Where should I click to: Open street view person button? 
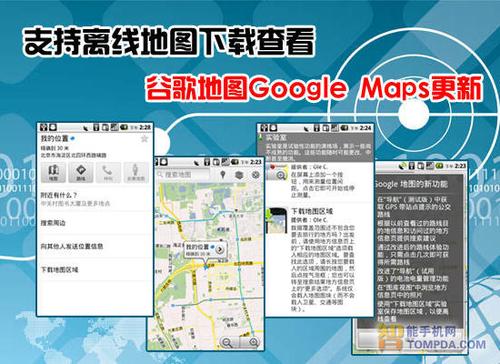[135, 172]
